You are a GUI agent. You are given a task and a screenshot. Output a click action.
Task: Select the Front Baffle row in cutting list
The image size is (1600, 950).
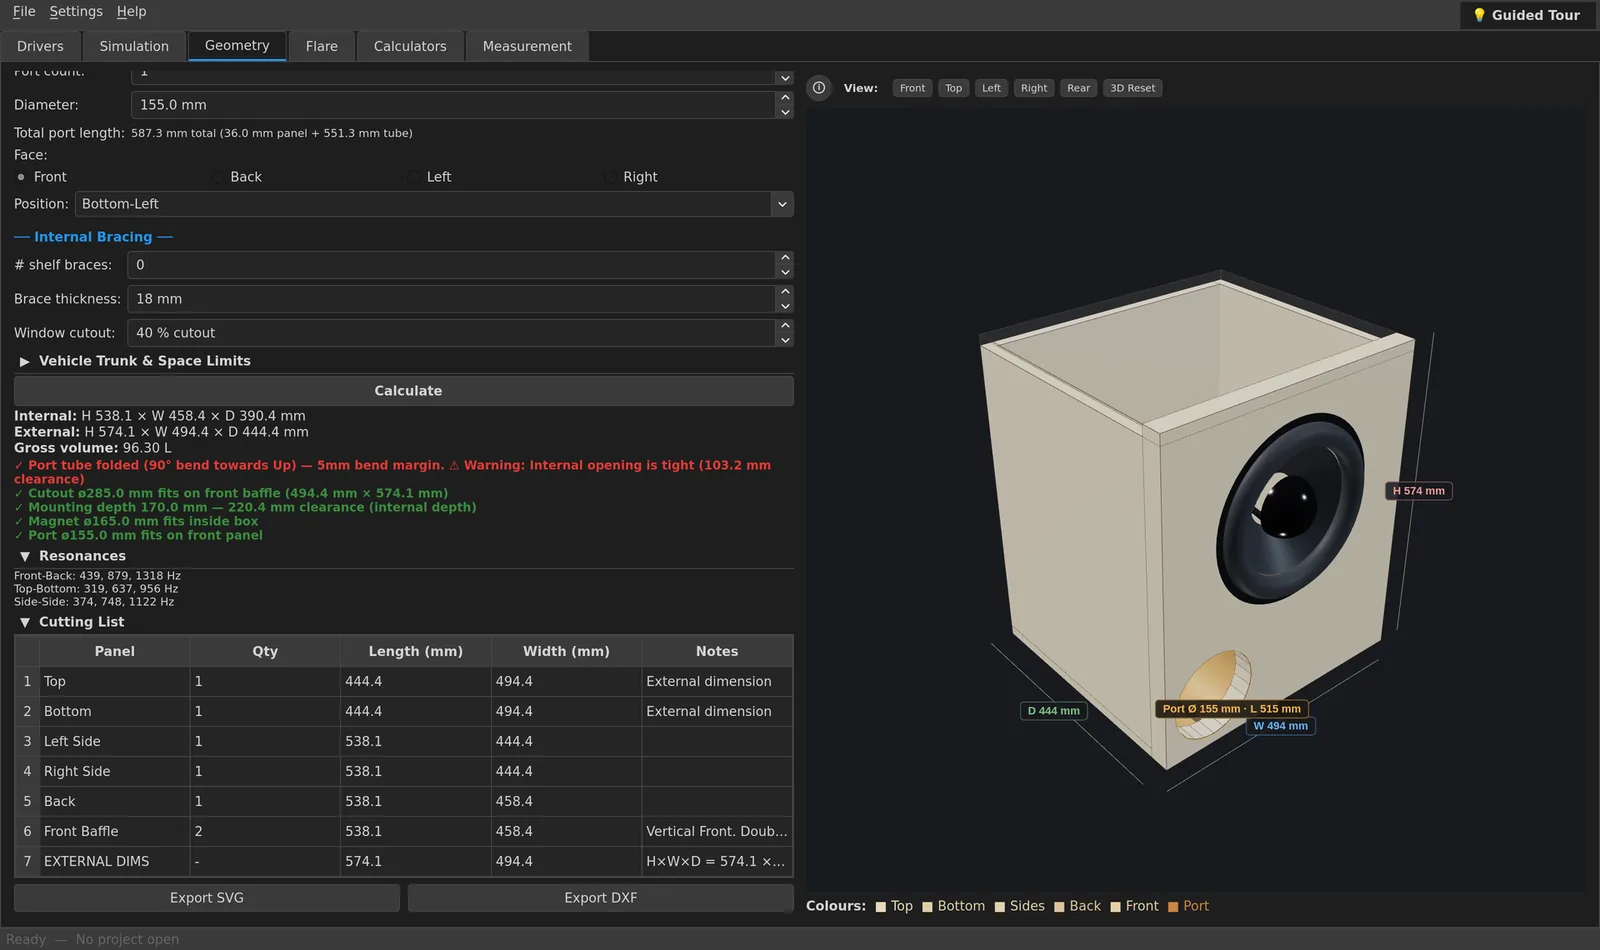(404, 831)
